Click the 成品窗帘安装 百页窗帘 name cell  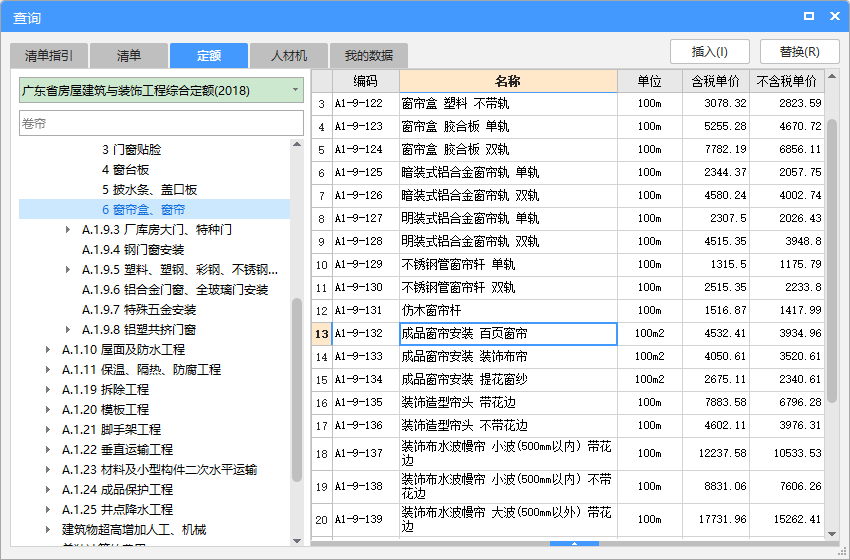pyautogui.click(x=508, y=334)
